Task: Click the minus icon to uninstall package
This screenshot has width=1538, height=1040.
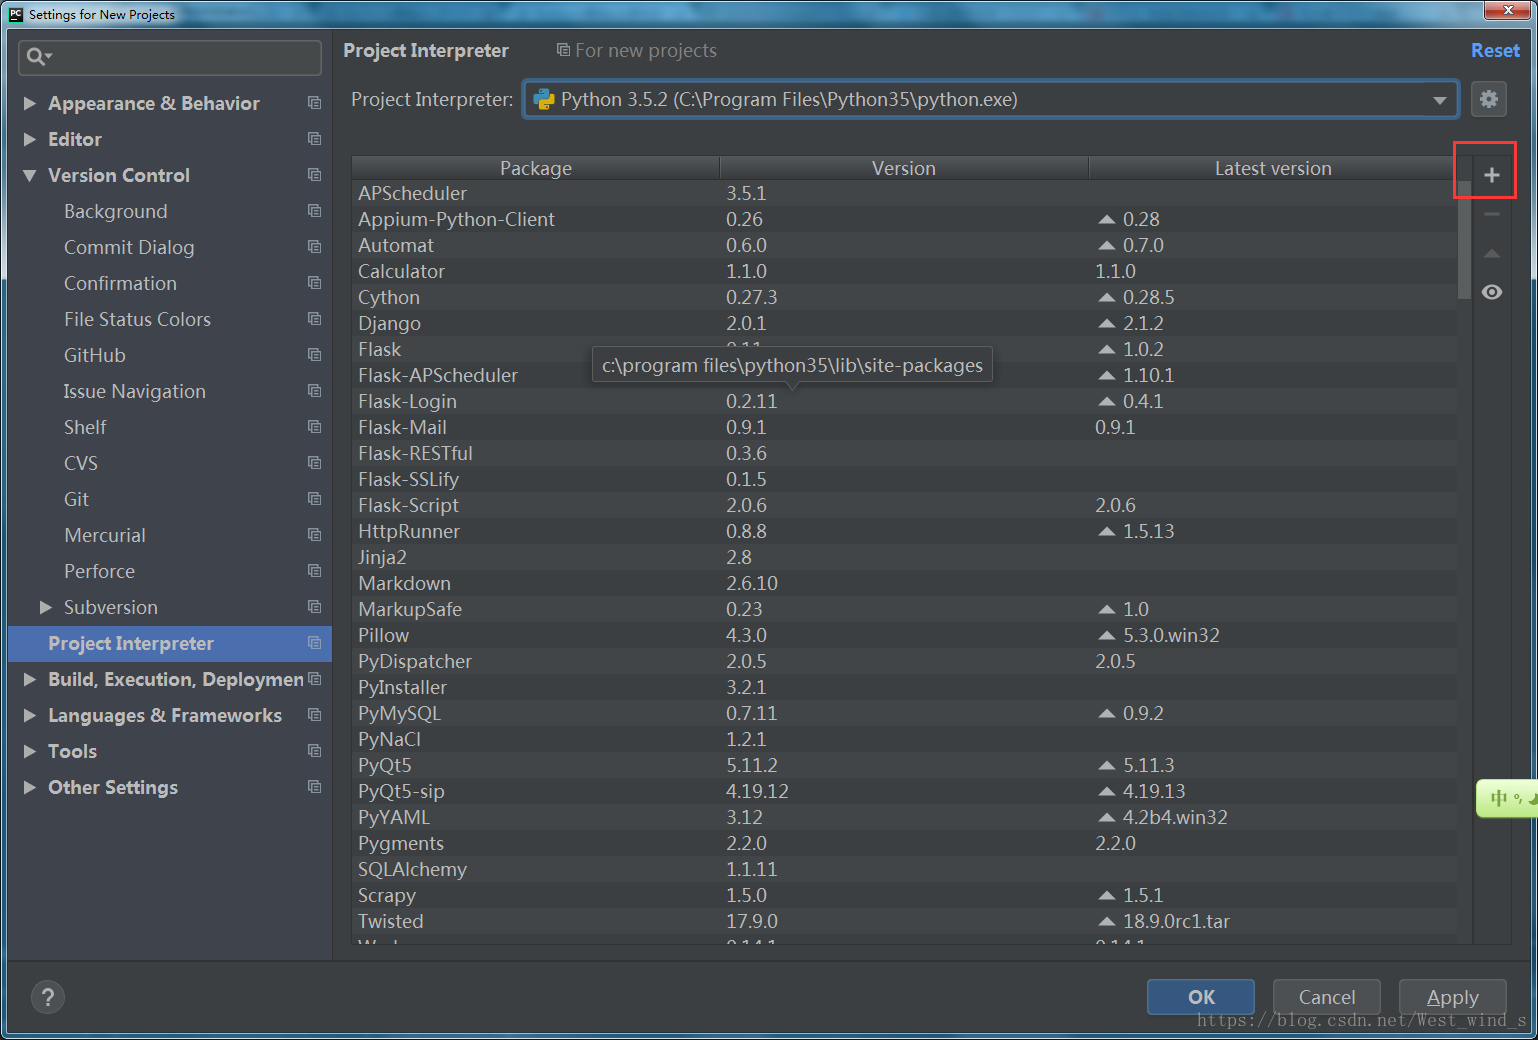Action: click(x=1491, y=214)
